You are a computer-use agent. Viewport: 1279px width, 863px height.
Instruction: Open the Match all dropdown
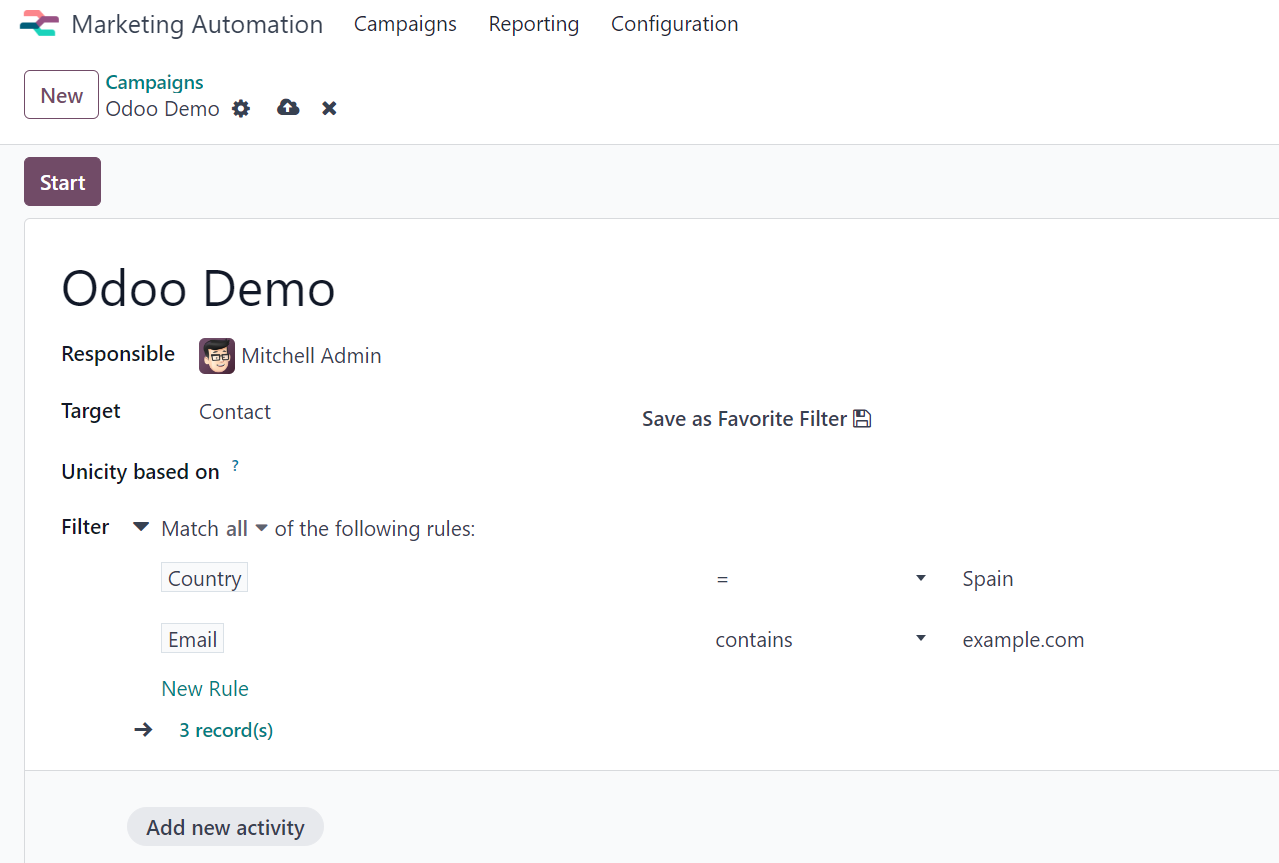pyautogui.click(x=246, y=528)
